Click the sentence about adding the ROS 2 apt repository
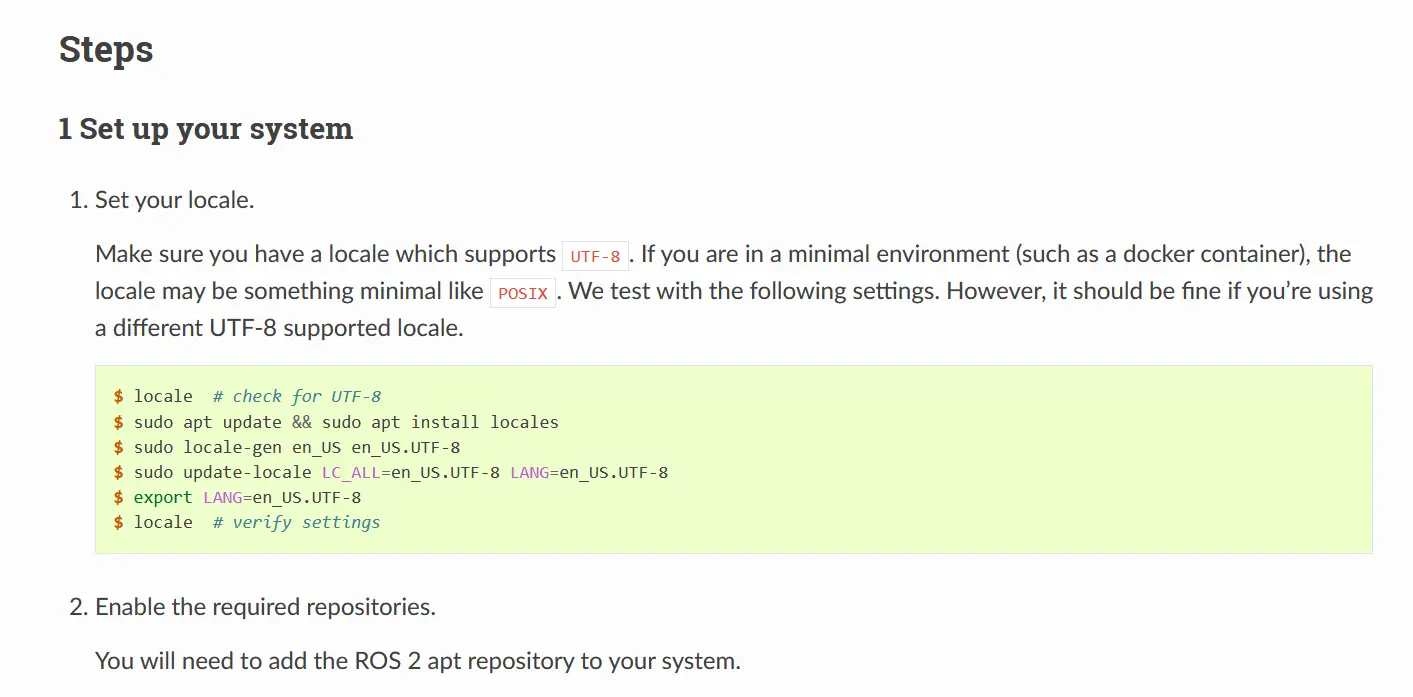 click(x=418, y=661)
